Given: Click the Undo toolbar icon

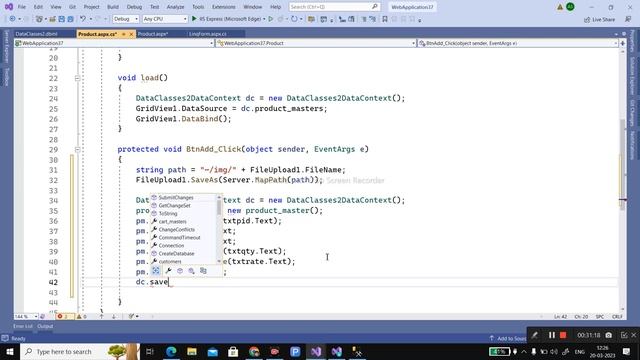Looking at the screenshot, I should click(83, 19).
